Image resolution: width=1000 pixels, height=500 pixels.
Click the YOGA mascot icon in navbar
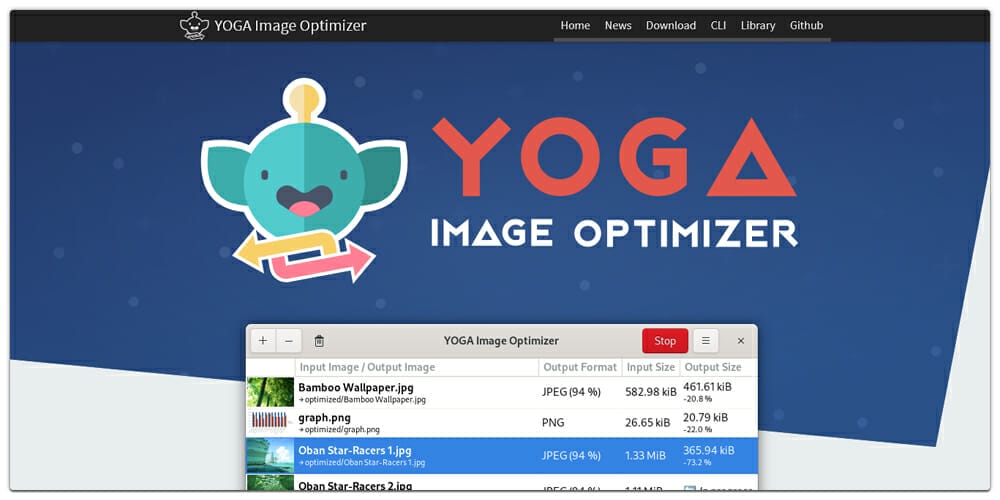pyautogui.click(x=194, y=26)
